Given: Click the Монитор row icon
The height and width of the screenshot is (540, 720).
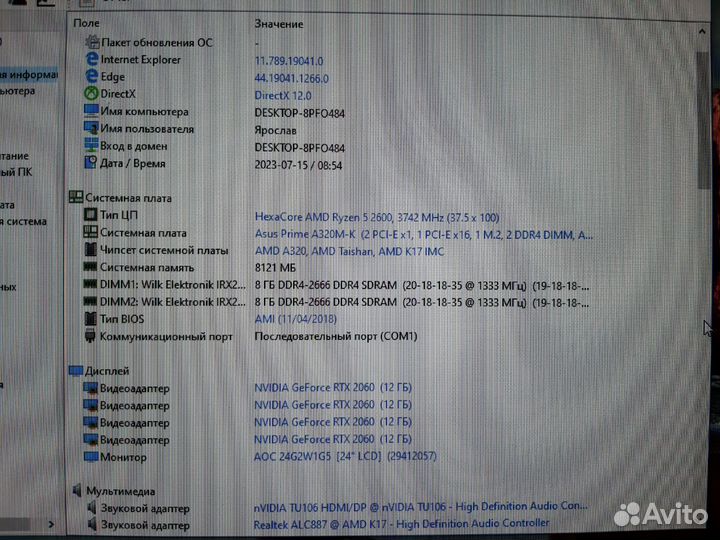Looking at the screenshot, I should coord(90,457).
